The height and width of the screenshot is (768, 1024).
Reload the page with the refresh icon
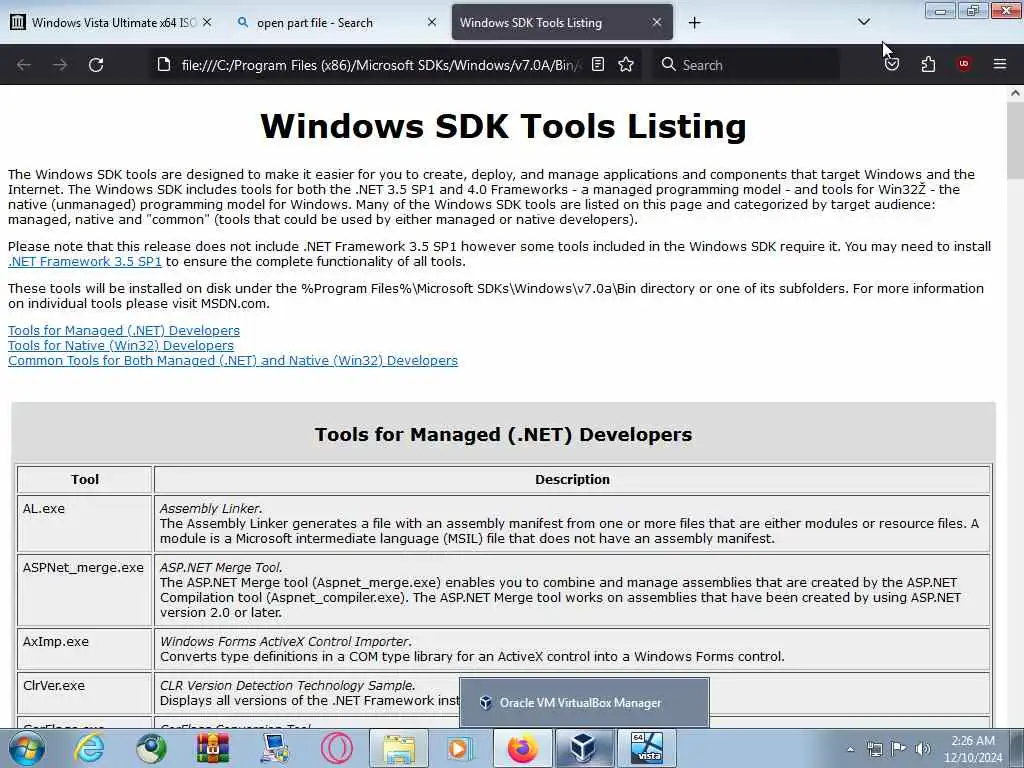[96, 65]
